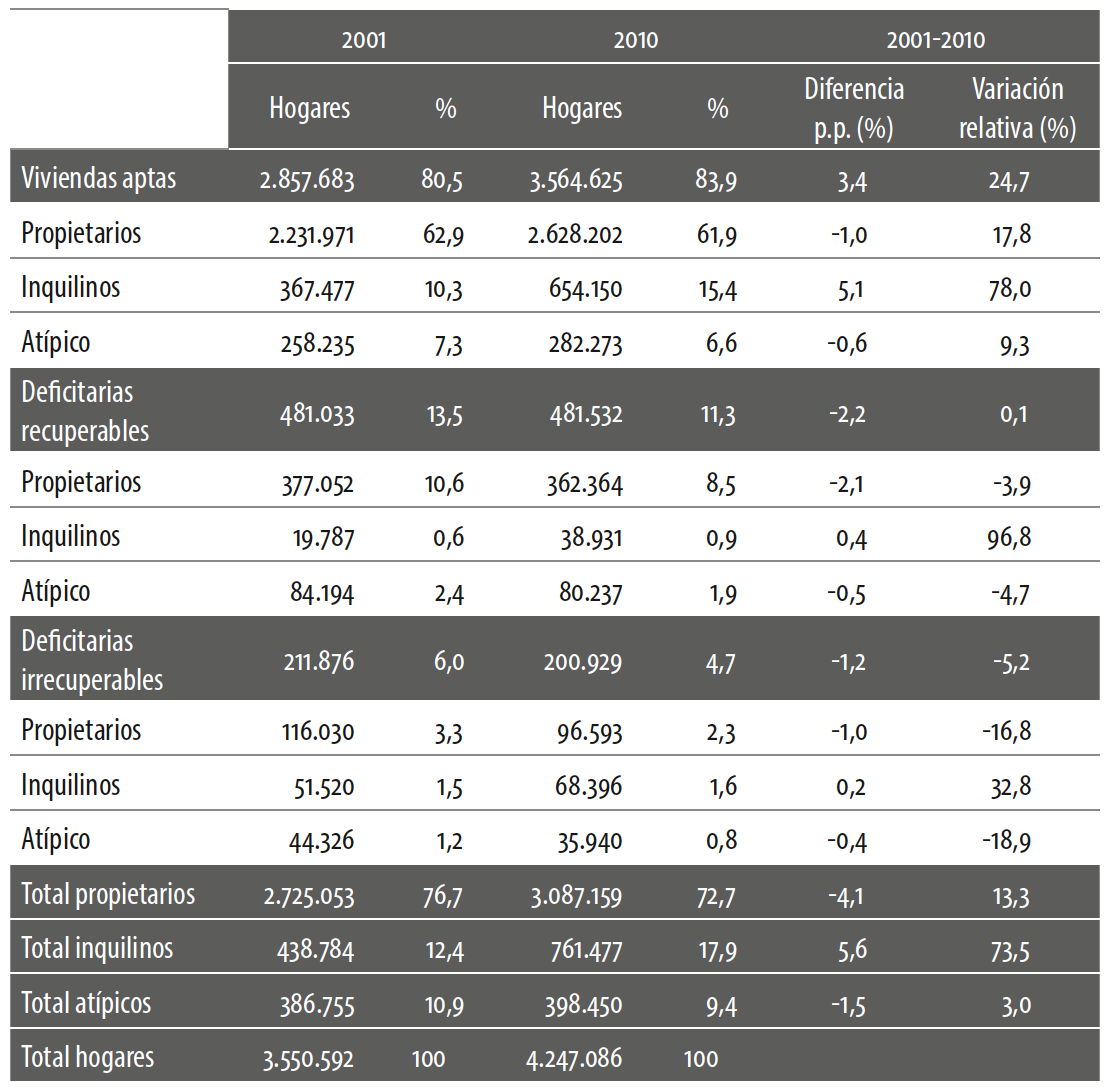Click the 2010 column group header
This screenshot has width=1108, height=1088.
(x=636, y=40)
